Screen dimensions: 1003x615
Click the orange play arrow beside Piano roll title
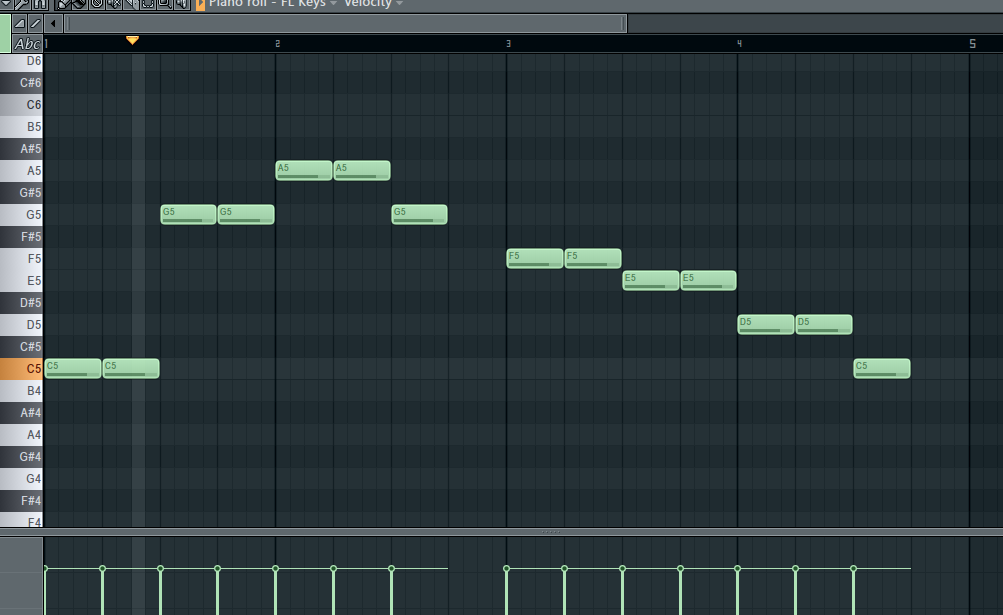(200, 4)
